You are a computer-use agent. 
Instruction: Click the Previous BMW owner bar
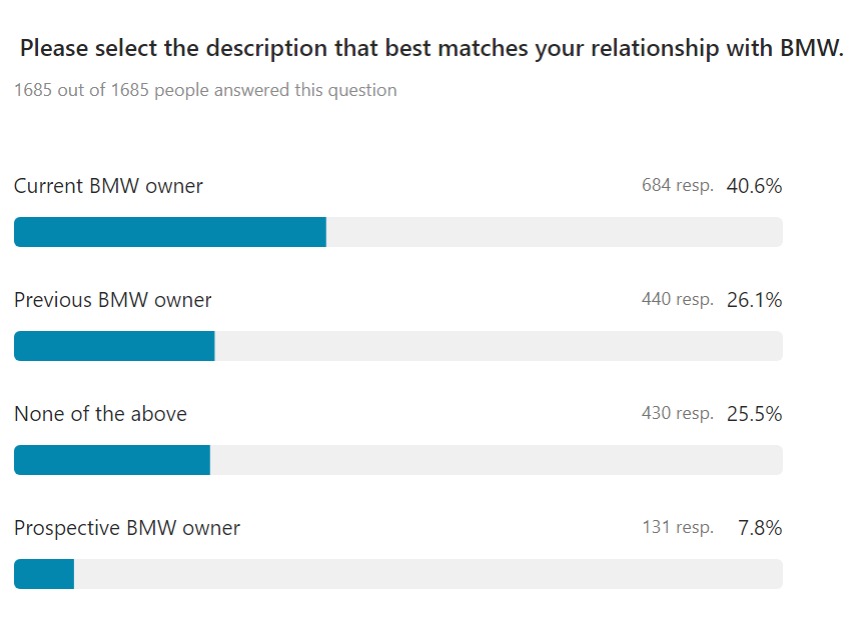click(x=398, y=346)
